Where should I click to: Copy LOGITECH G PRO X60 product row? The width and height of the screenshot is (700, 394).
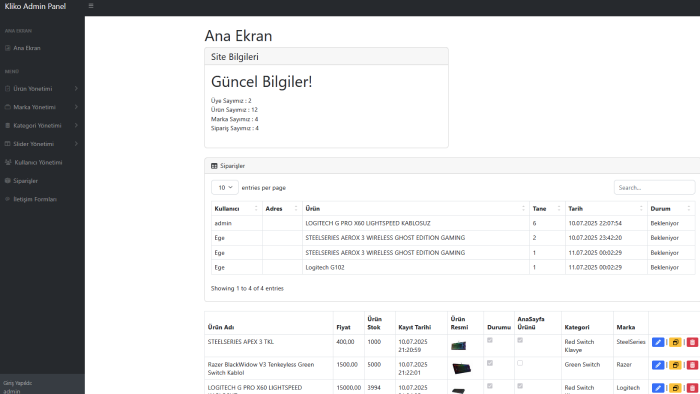(675, 388)
